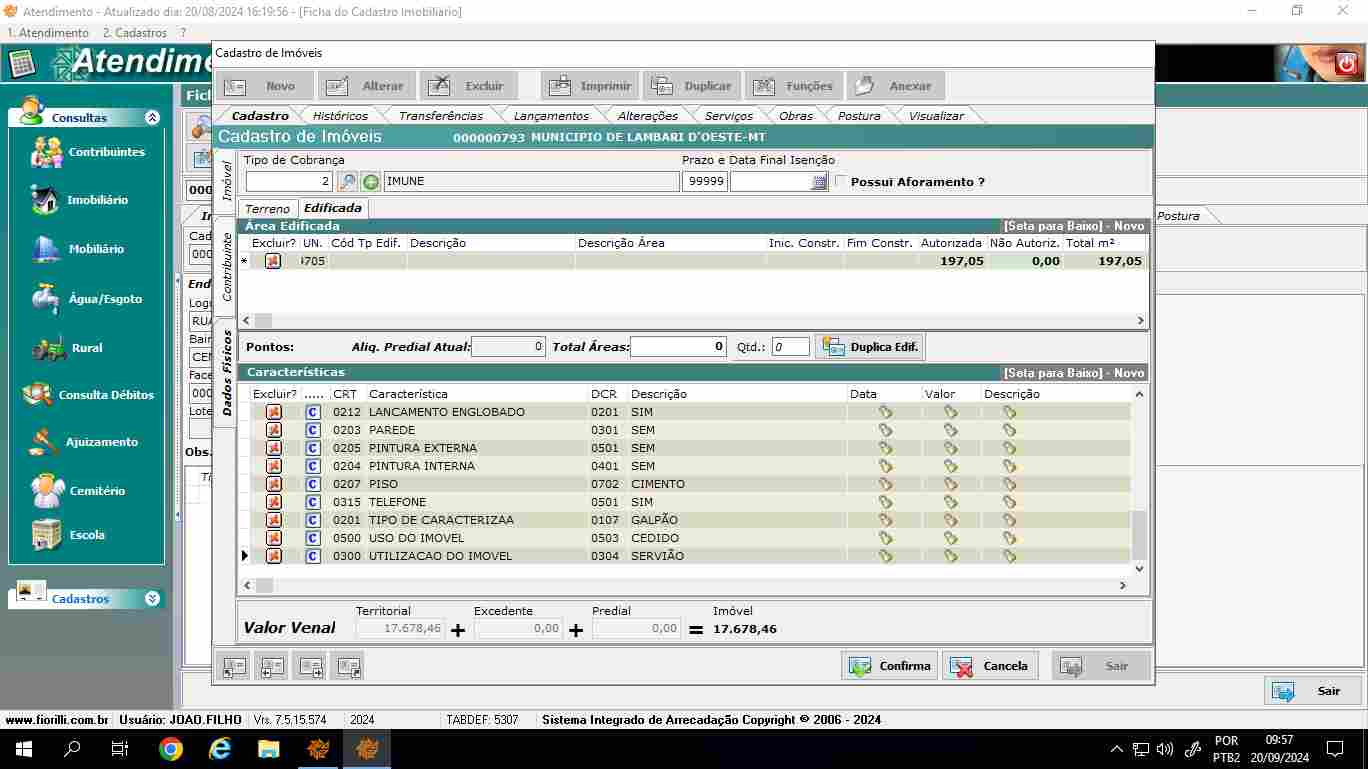Viewport: 1368px width, 769px height.
Task: Toggle the Possui Aforamento checkbox
Action: (x=841, y=182)
